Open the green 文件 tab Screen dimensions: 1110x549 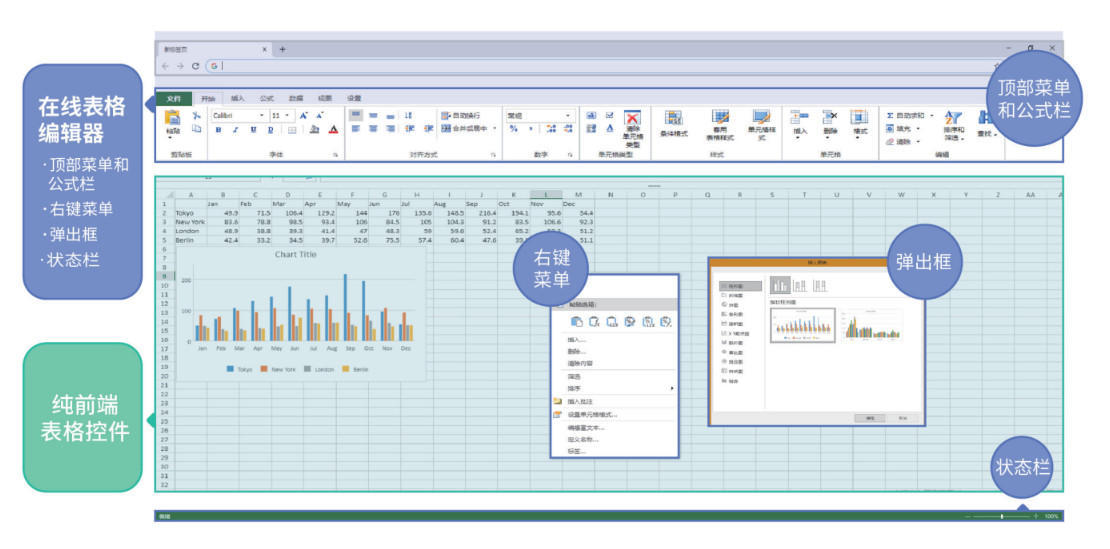[174, 98]
